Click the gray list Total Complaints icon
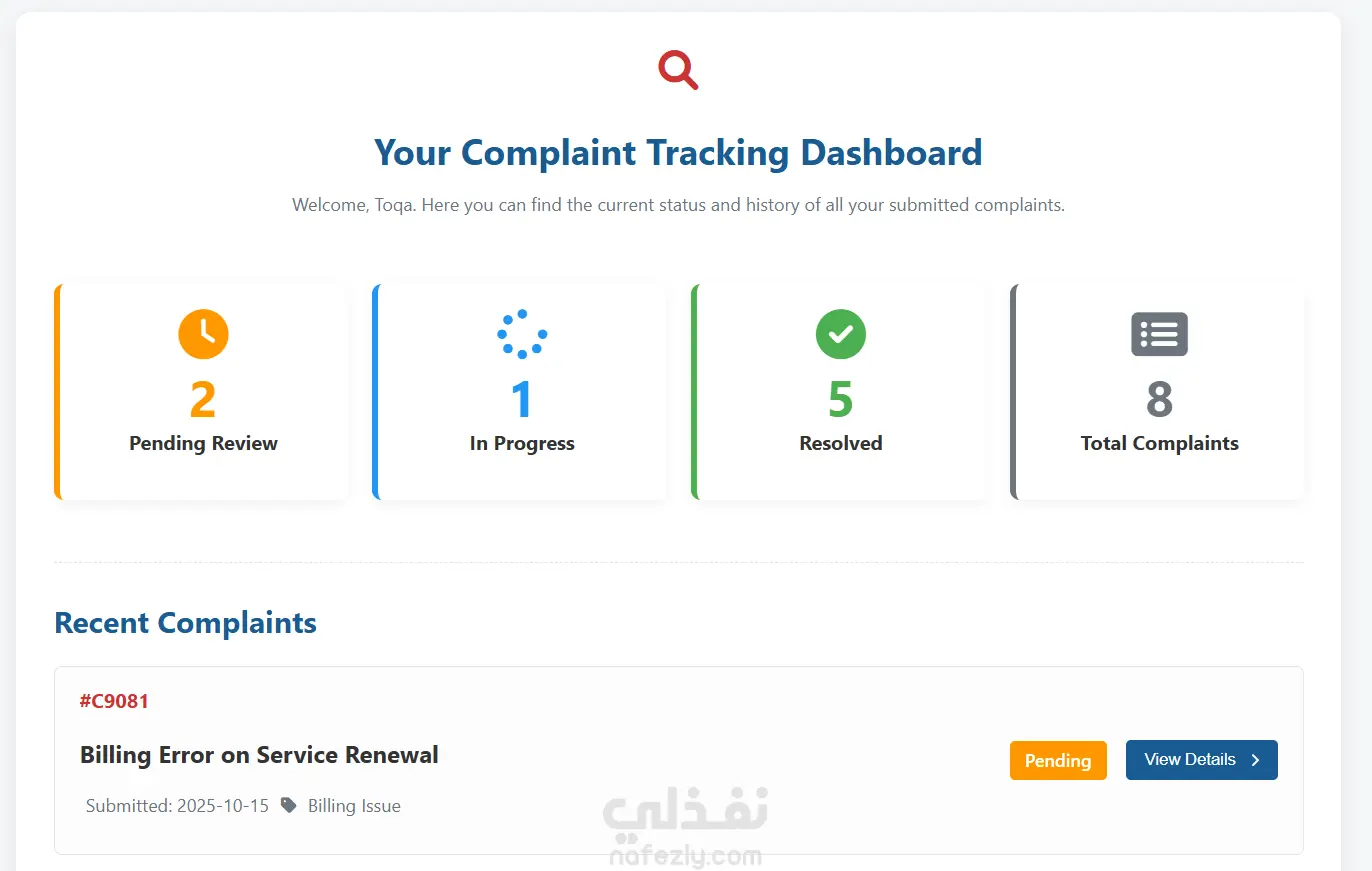This screenshot has width=1372, height=871. click(1159, 334)
